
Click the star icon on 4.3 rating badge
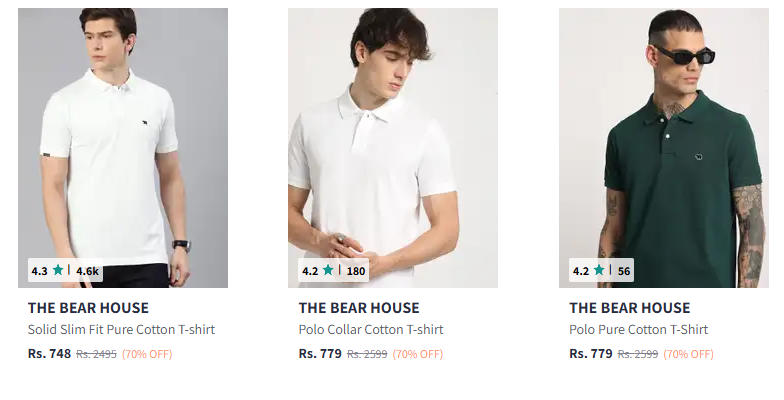pos(58,270)
